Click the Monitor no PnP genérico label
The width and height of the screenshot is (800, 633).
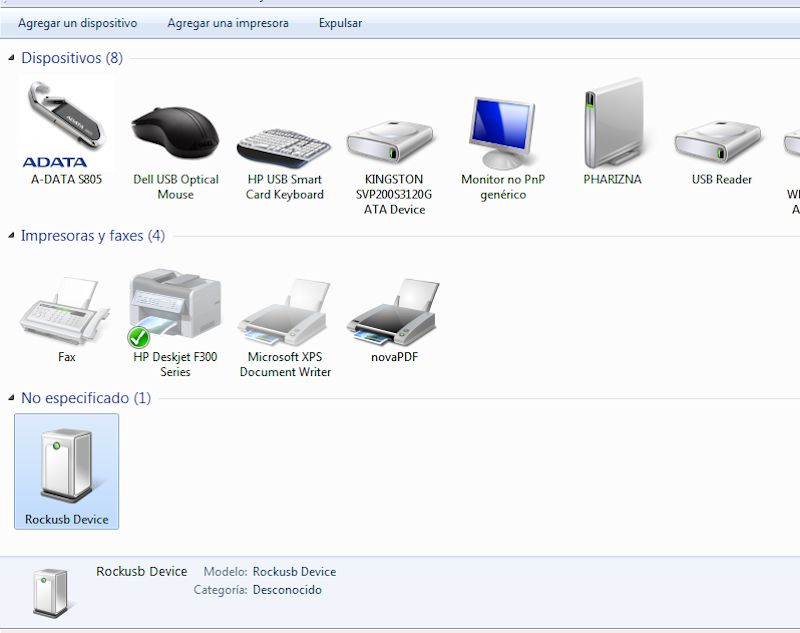tap(503, 187)
